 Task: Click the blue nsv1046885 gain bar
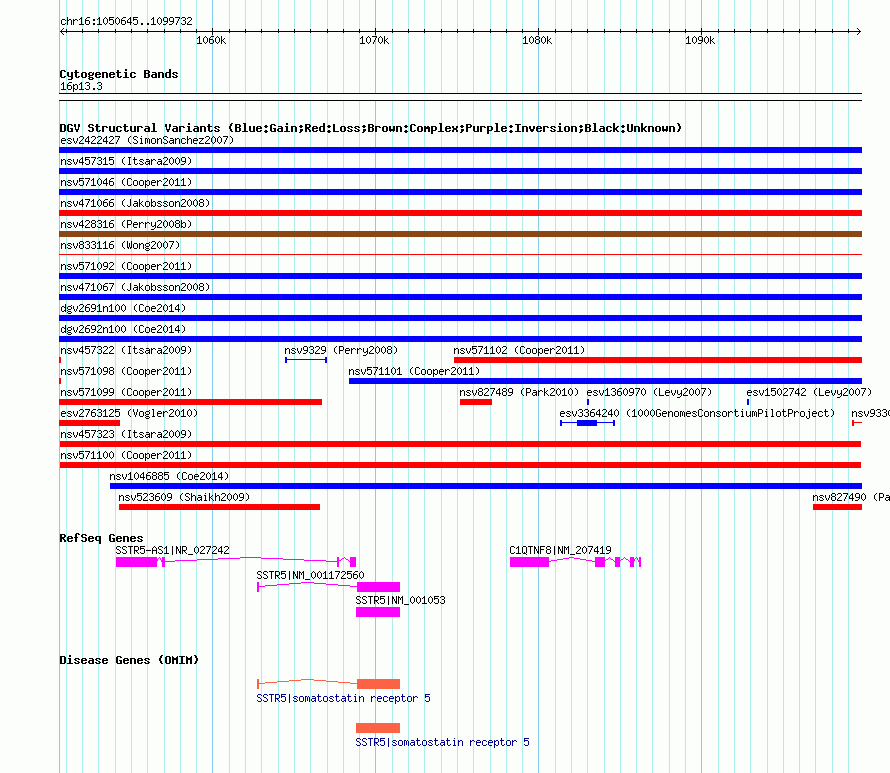tap(486, 486)
